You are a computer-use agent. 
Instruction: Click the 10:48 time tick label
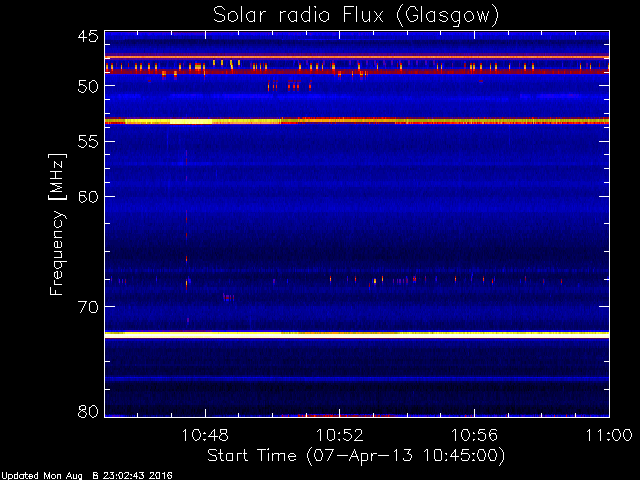[x=205, y=436]
